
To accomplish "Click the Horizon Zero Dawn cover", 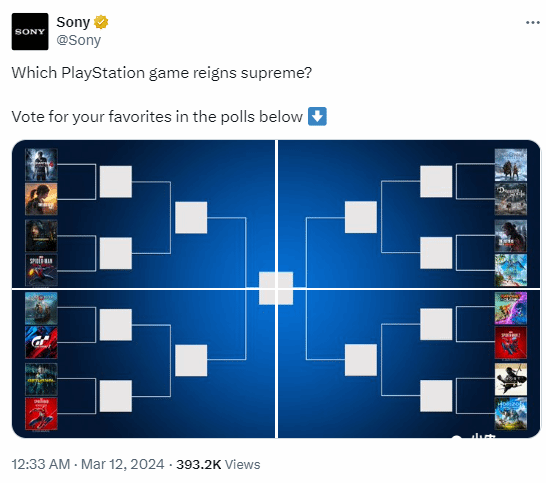I will (x=511, y=413).
